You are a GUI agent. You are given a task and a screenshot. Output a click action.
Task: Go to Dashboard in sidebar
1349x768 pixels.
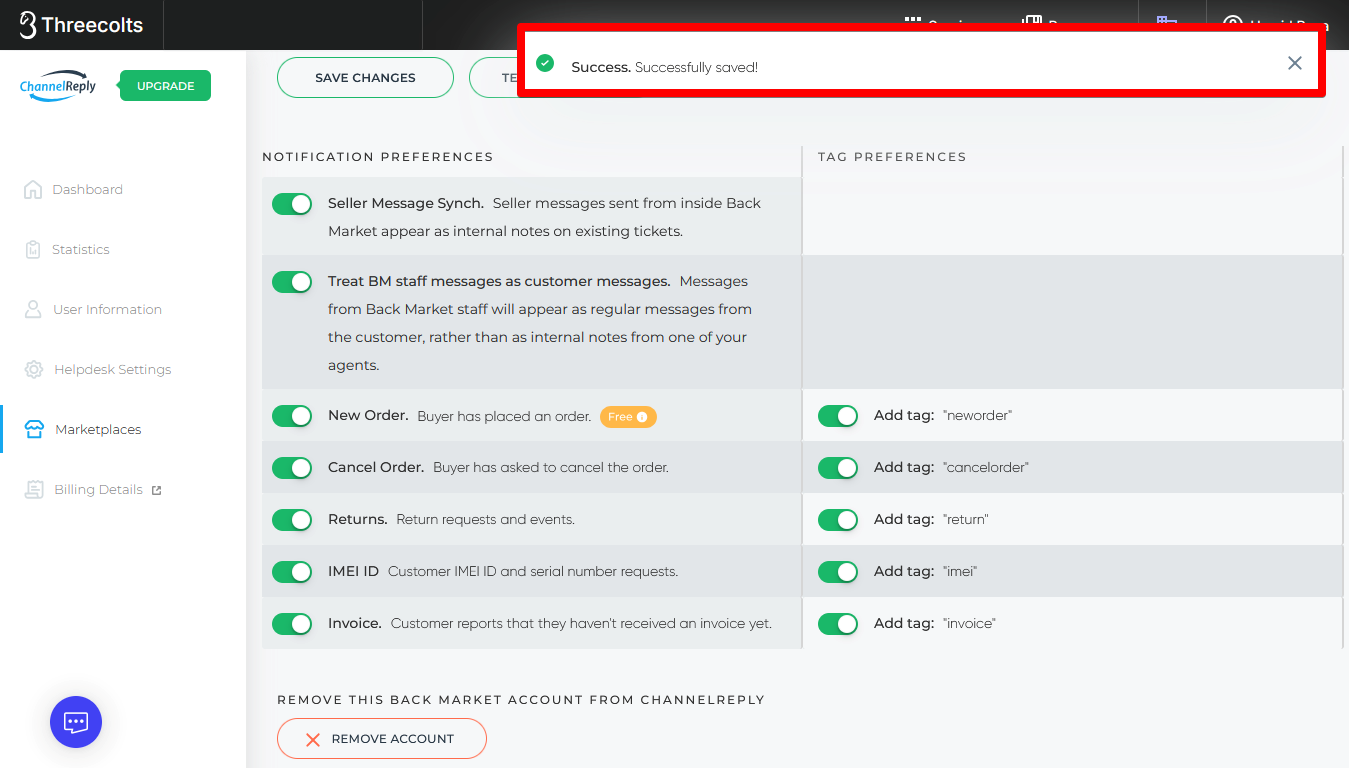click(x=73, y=189)
